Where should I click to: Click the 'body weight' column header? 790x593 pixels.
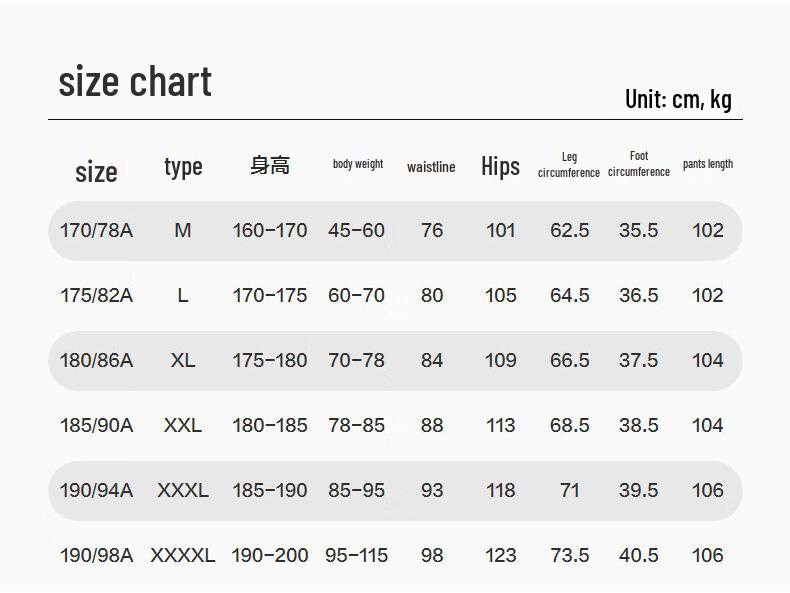358,164
